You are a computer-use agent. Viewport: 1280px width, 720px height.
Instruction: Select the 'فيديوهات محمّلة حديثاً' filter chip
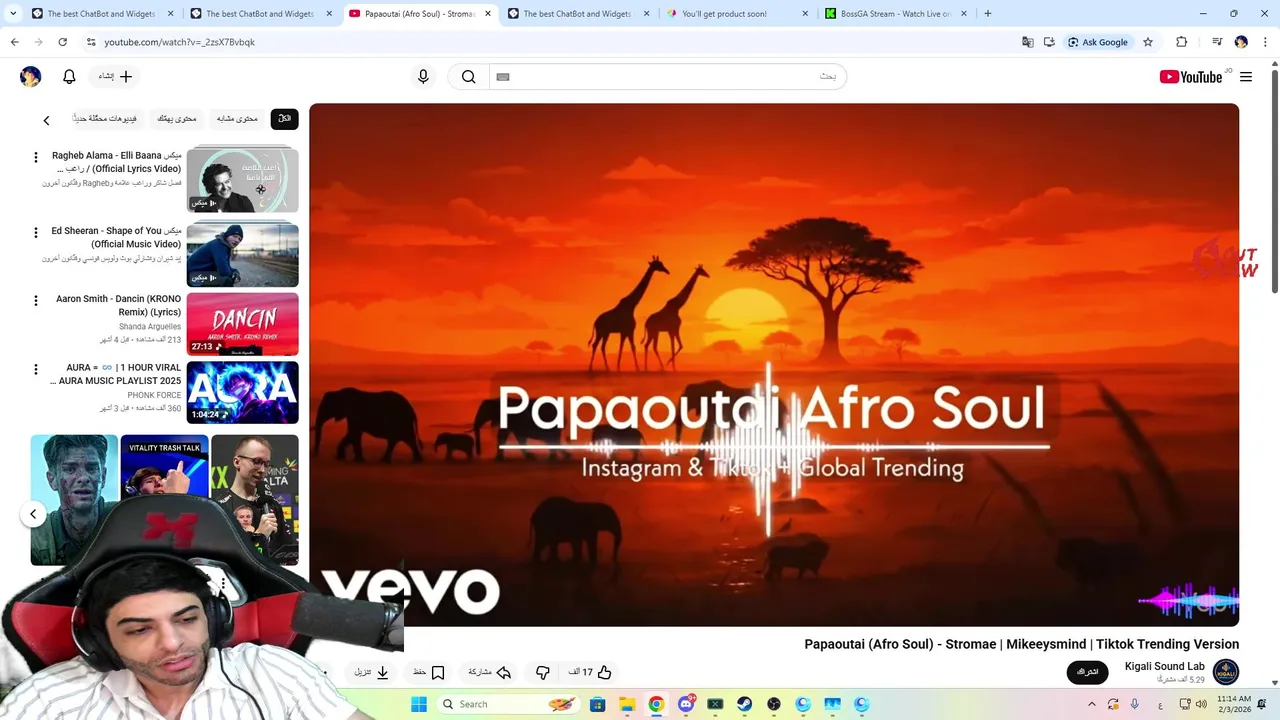(106, 118)
